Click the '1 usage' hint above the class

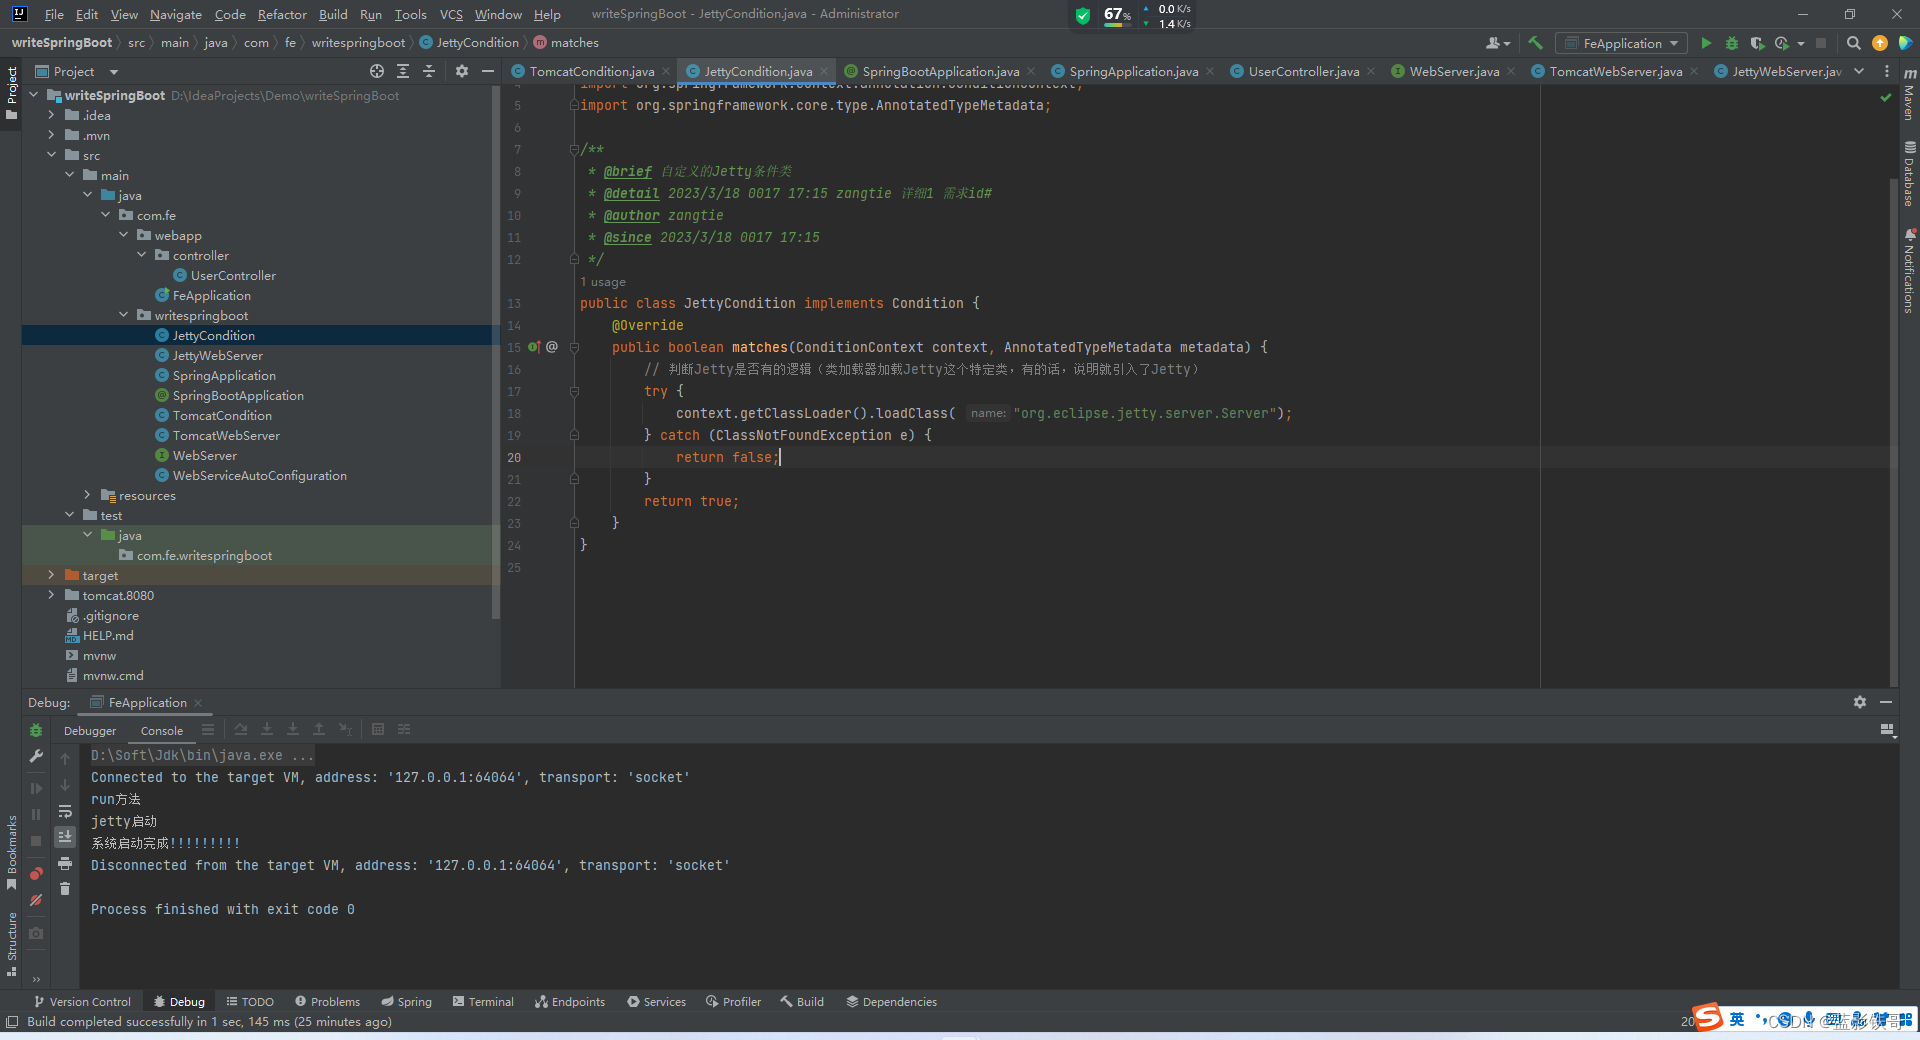pyautogui.click(x=603, y=282)
